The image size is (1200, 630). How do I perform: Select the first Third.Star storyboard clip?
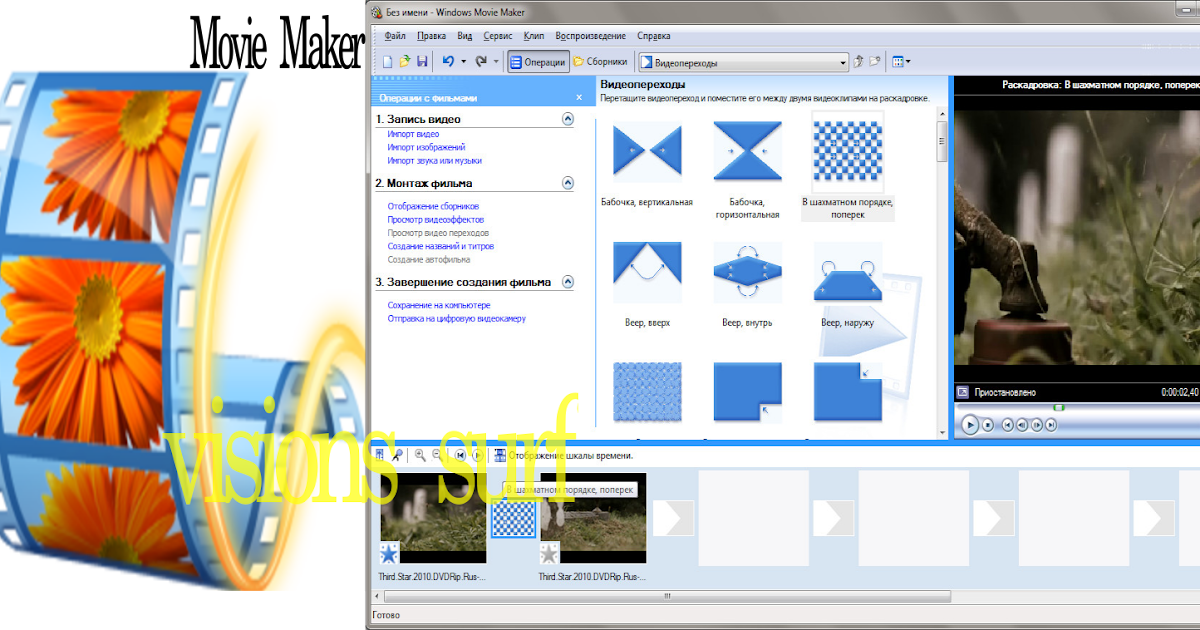(x=433, y=518)
